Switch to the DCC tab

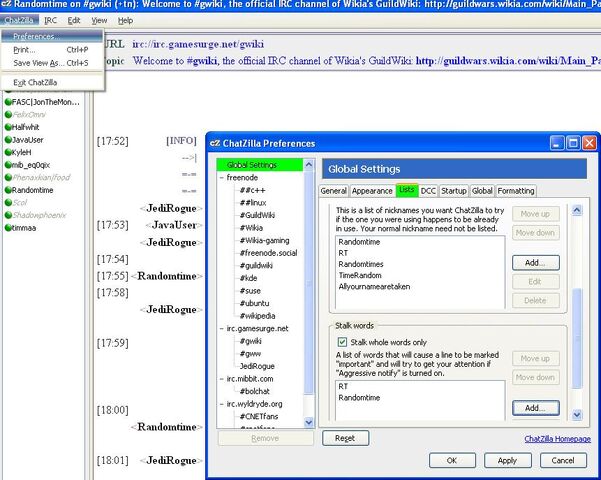(x=428, y=191)
